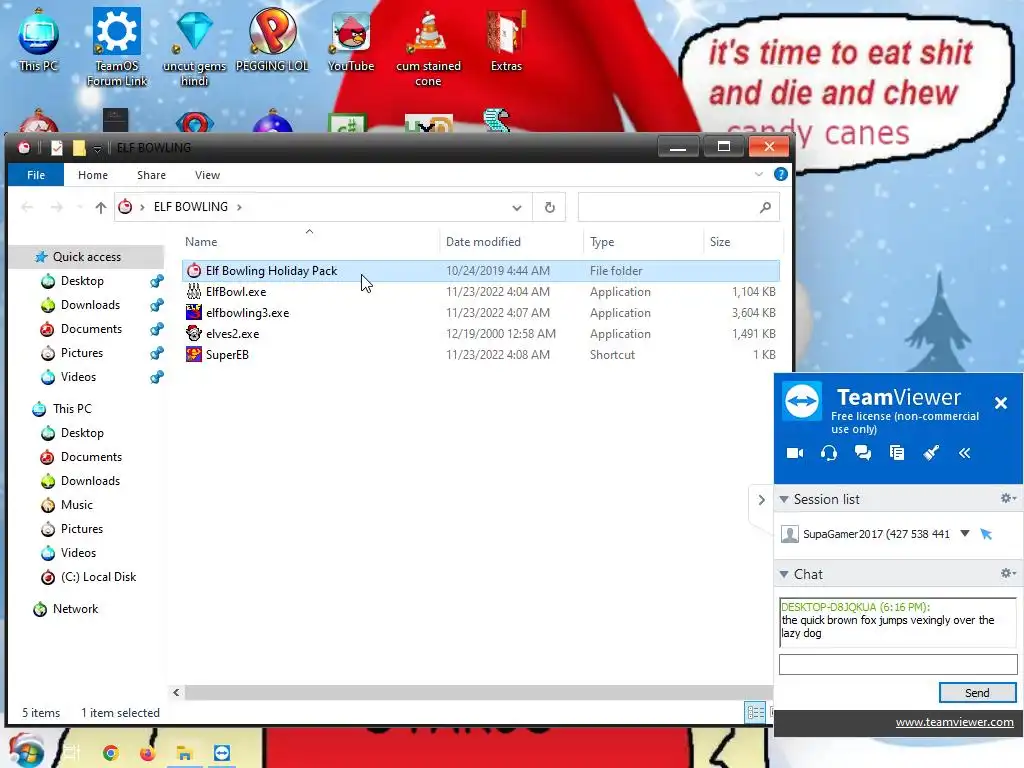Click the Explorer search box
This screenshot has width=1024, height=768.
tap(678, 207)
